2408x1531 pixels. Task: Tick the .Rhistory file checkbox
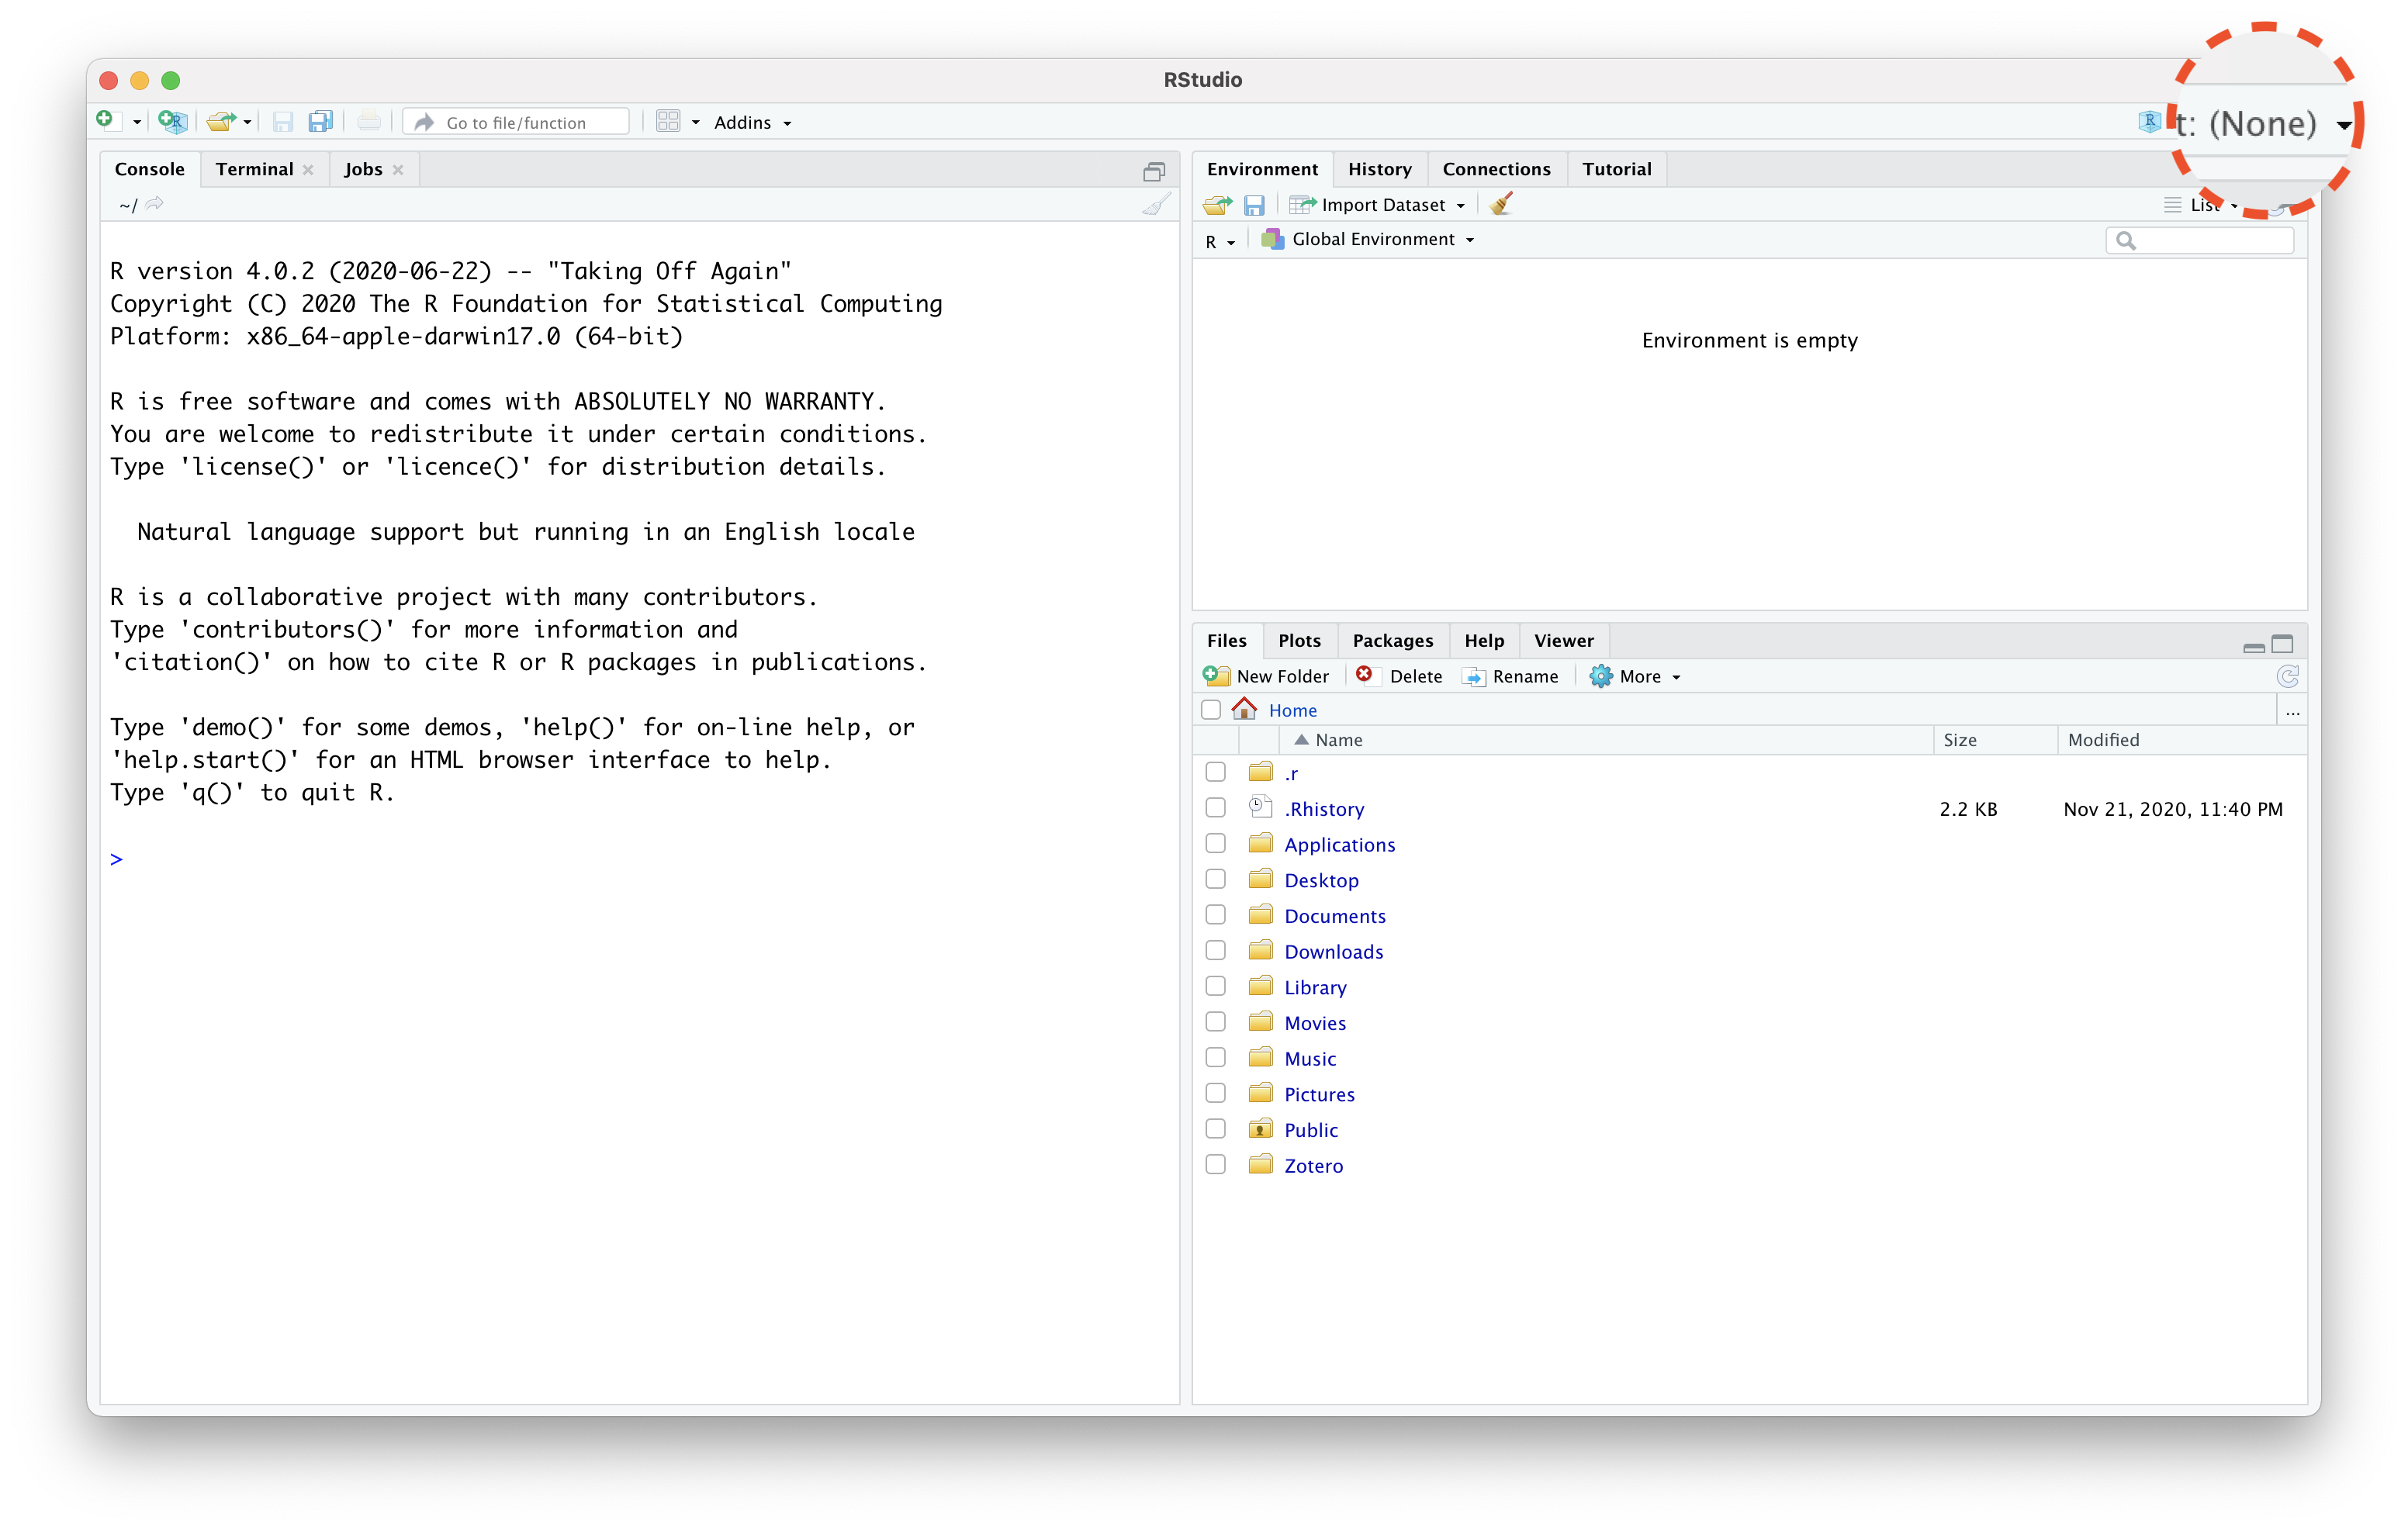click(1215, 808)
